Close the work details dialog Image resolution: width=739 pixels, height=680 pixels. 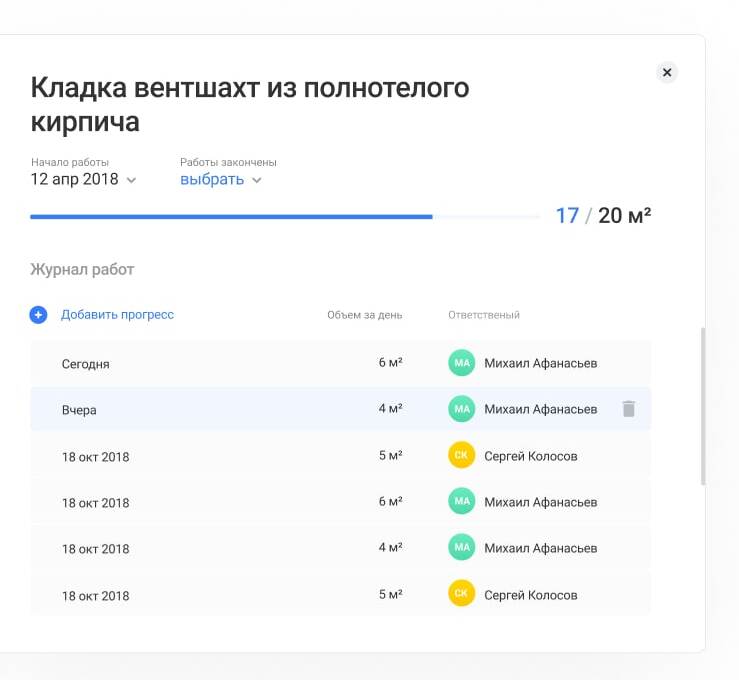[x=667, y=72]
